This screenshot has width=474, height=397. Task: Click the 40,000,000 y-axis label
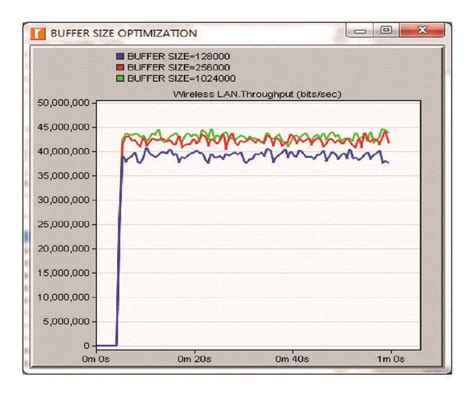(x=63, y=151)
